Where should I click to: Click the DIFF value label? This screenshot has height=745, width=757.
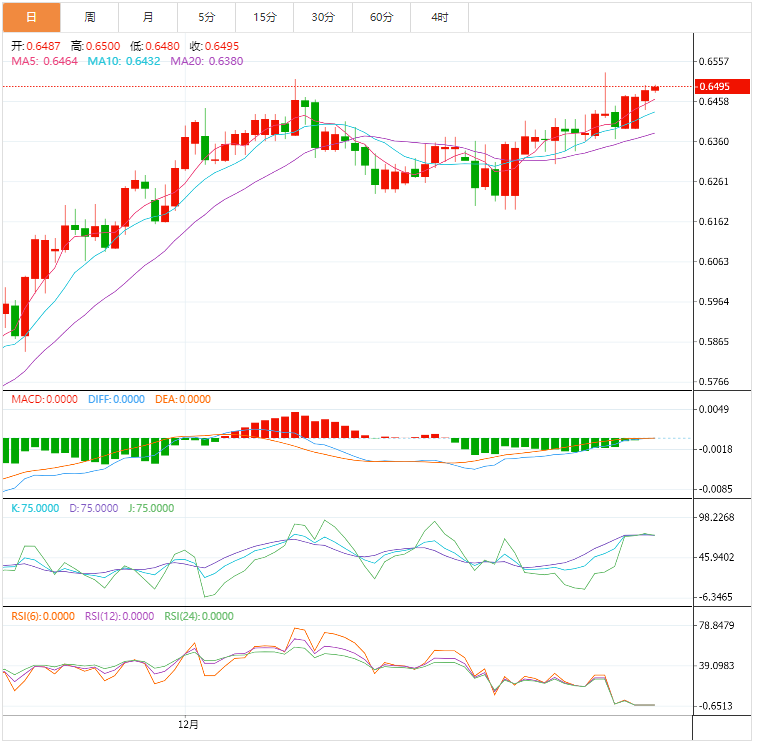pos(115,399)
